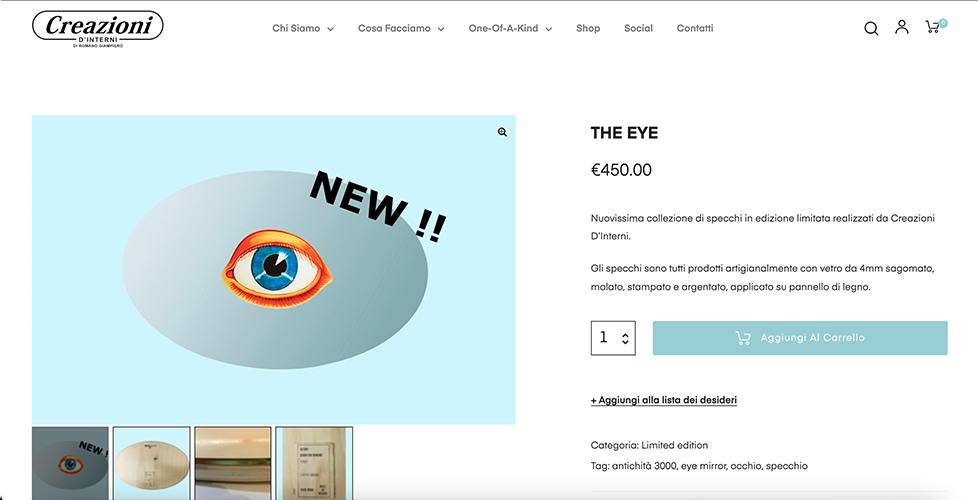Open the Shop menu item
This screenshot has width=980, height=500.
tap(588, 28)
